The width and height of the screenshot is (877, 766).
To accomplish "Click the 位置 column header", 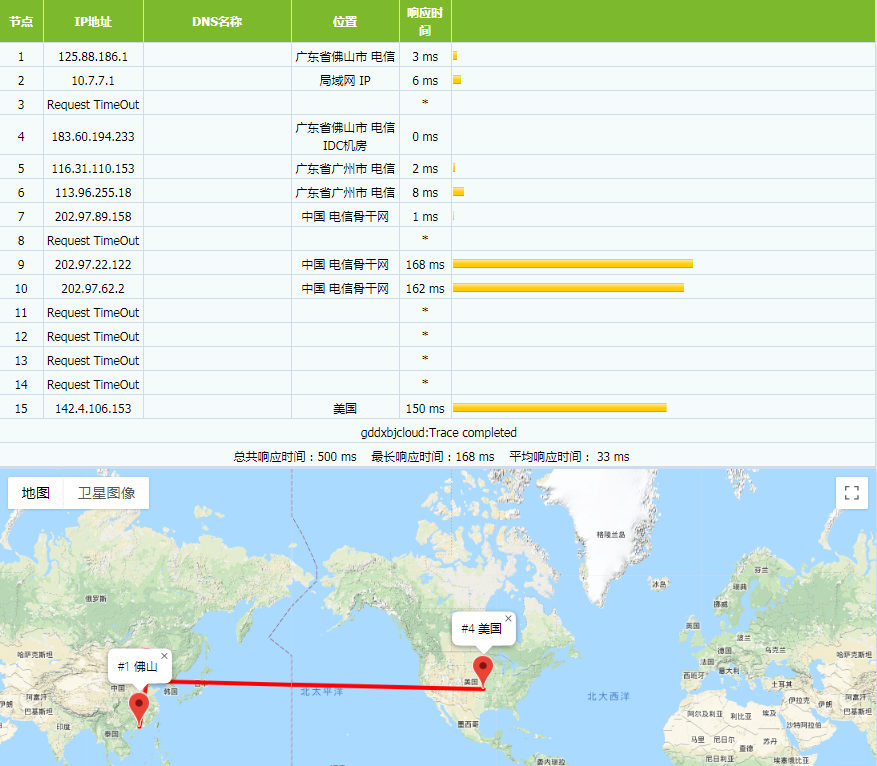I will tap(345, 22).
